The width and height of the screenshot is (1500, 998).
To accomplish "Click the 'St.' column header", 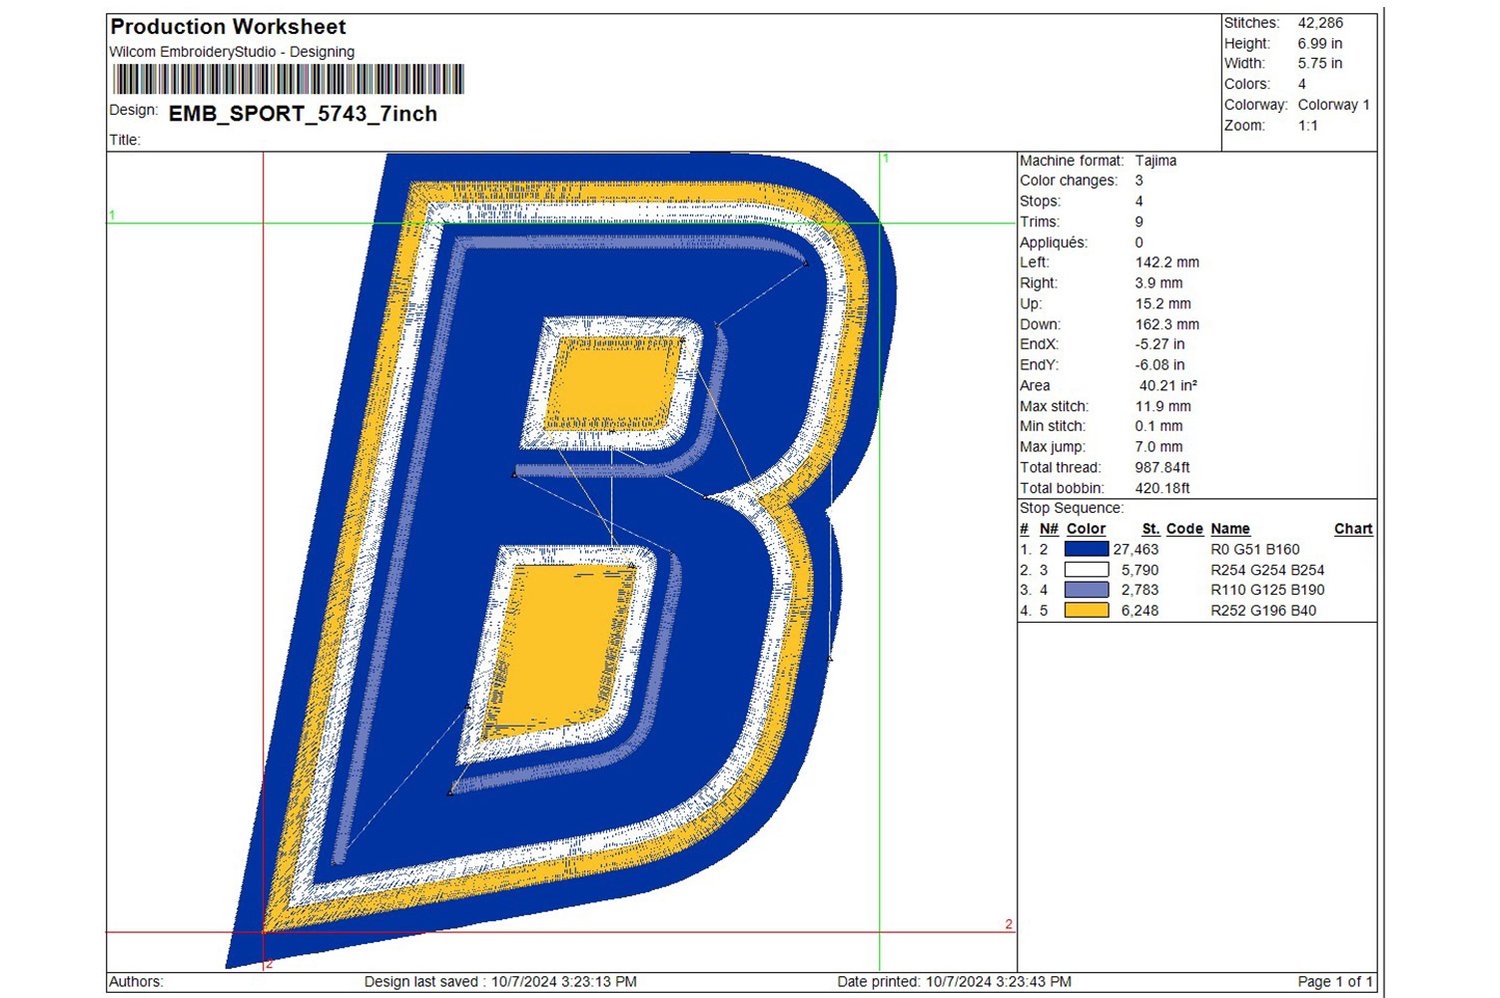I will (1151, 529).
